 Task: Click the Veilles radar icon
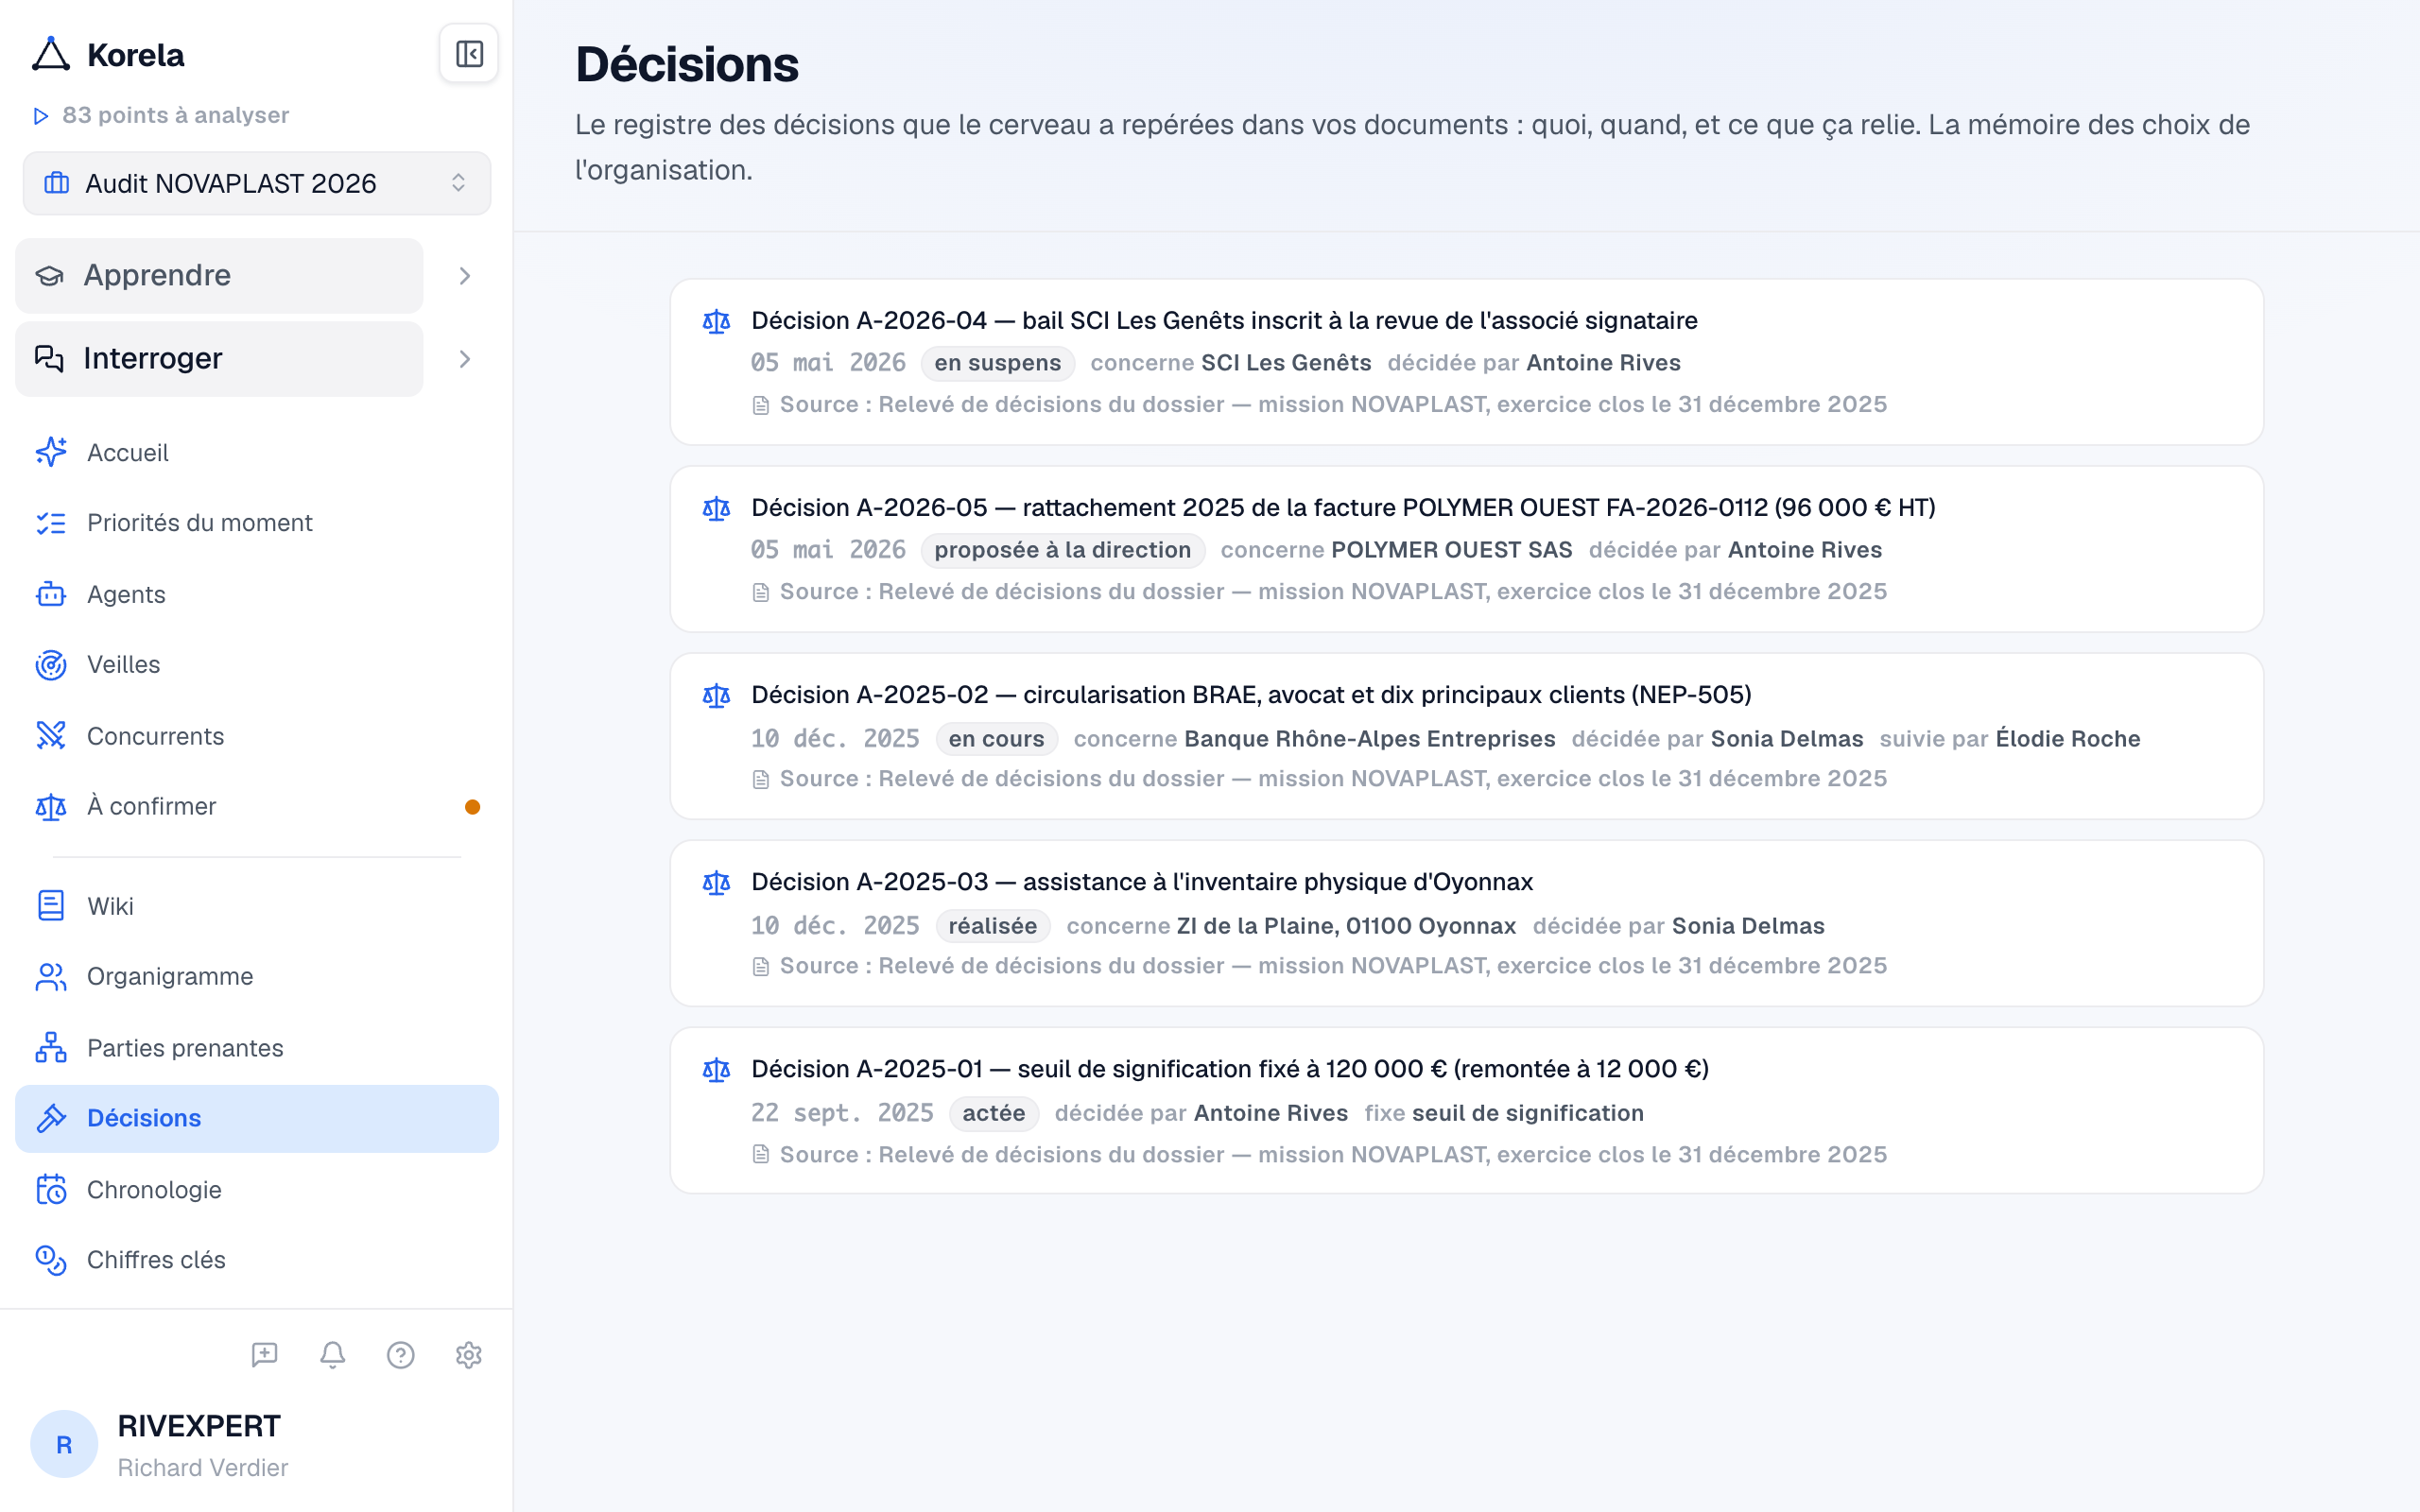51,665
